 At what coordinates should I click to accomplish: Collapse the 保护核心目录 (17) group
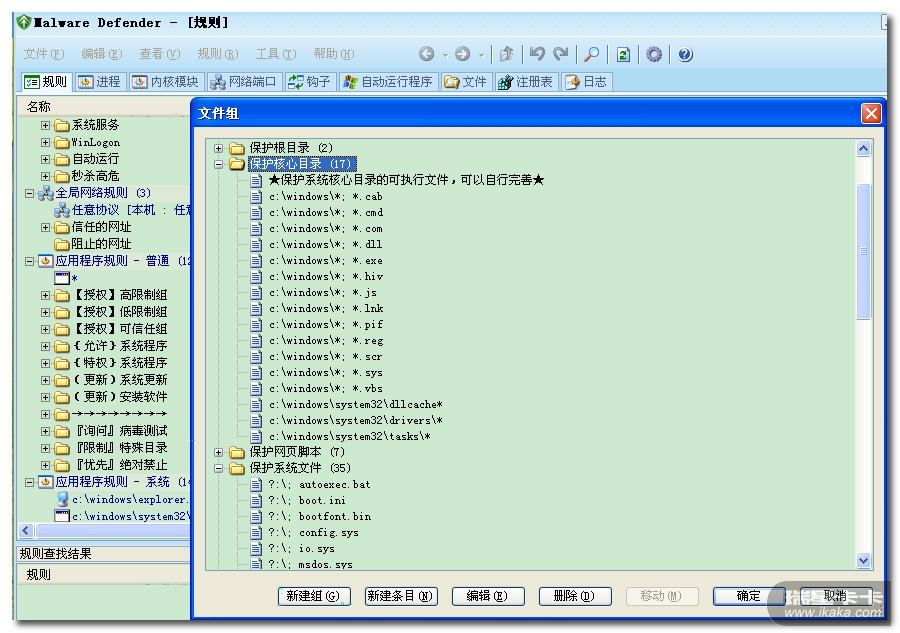(218, 164)
